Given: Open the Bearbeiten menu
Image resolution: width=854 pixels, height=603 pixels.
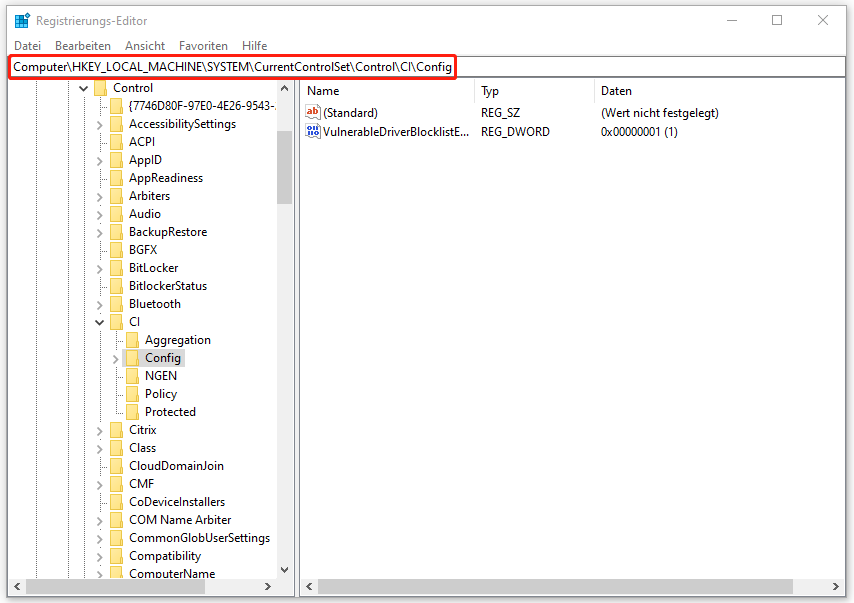Looking at the screenshot, I should pyautogui.click(x=83, y=46).
